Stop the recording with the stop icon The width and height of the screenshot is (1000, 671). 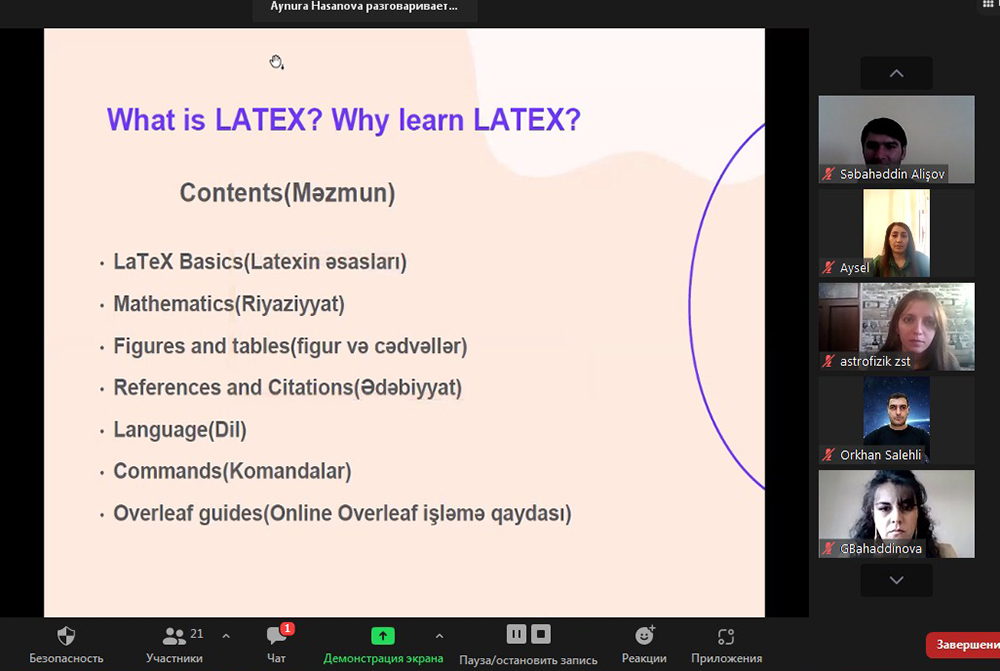click(540, 634)
